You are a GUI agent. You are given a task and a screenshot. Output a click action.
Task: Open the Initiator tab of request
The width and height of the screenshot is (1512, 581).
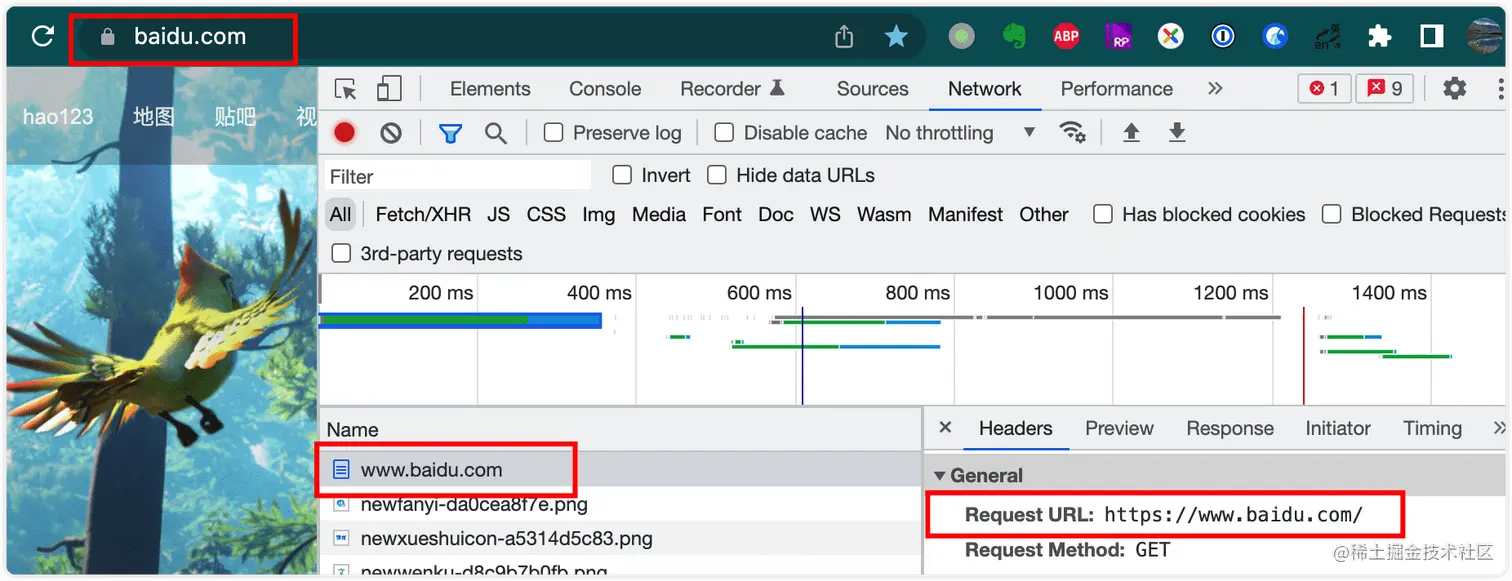1338,428
